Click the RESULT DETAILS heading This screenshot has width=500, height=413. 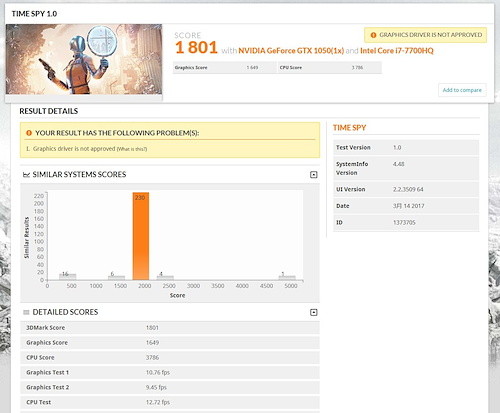tap(49, 111)
